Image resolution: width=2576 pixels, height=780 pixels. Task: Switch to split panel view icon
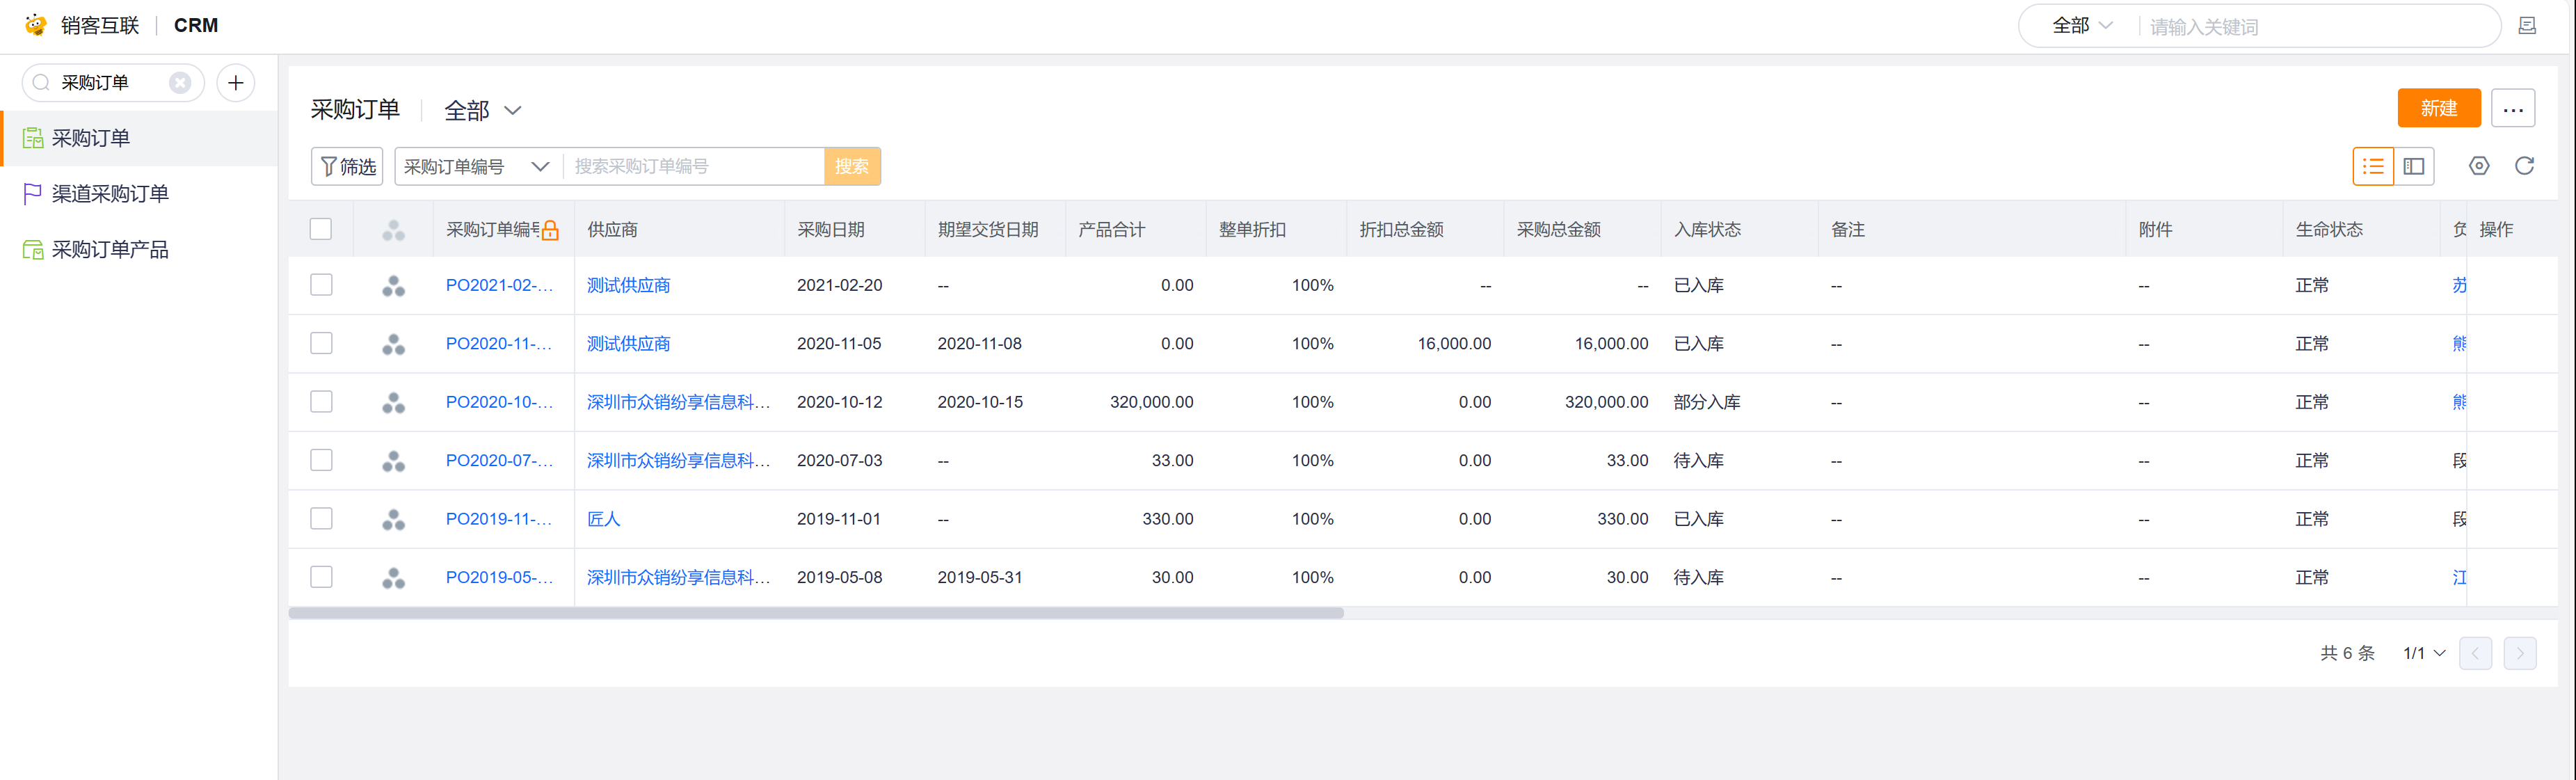tap(2413, 166)
